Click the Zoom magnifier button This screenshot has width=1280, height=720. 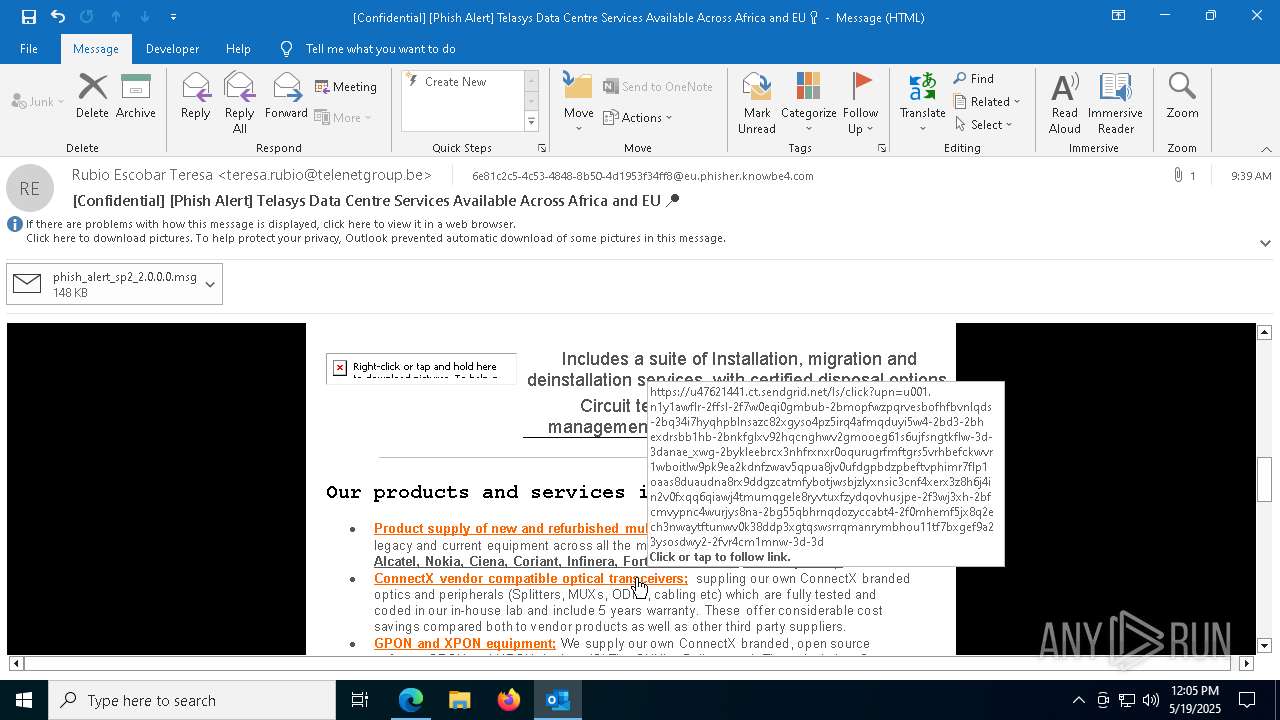1182,96
